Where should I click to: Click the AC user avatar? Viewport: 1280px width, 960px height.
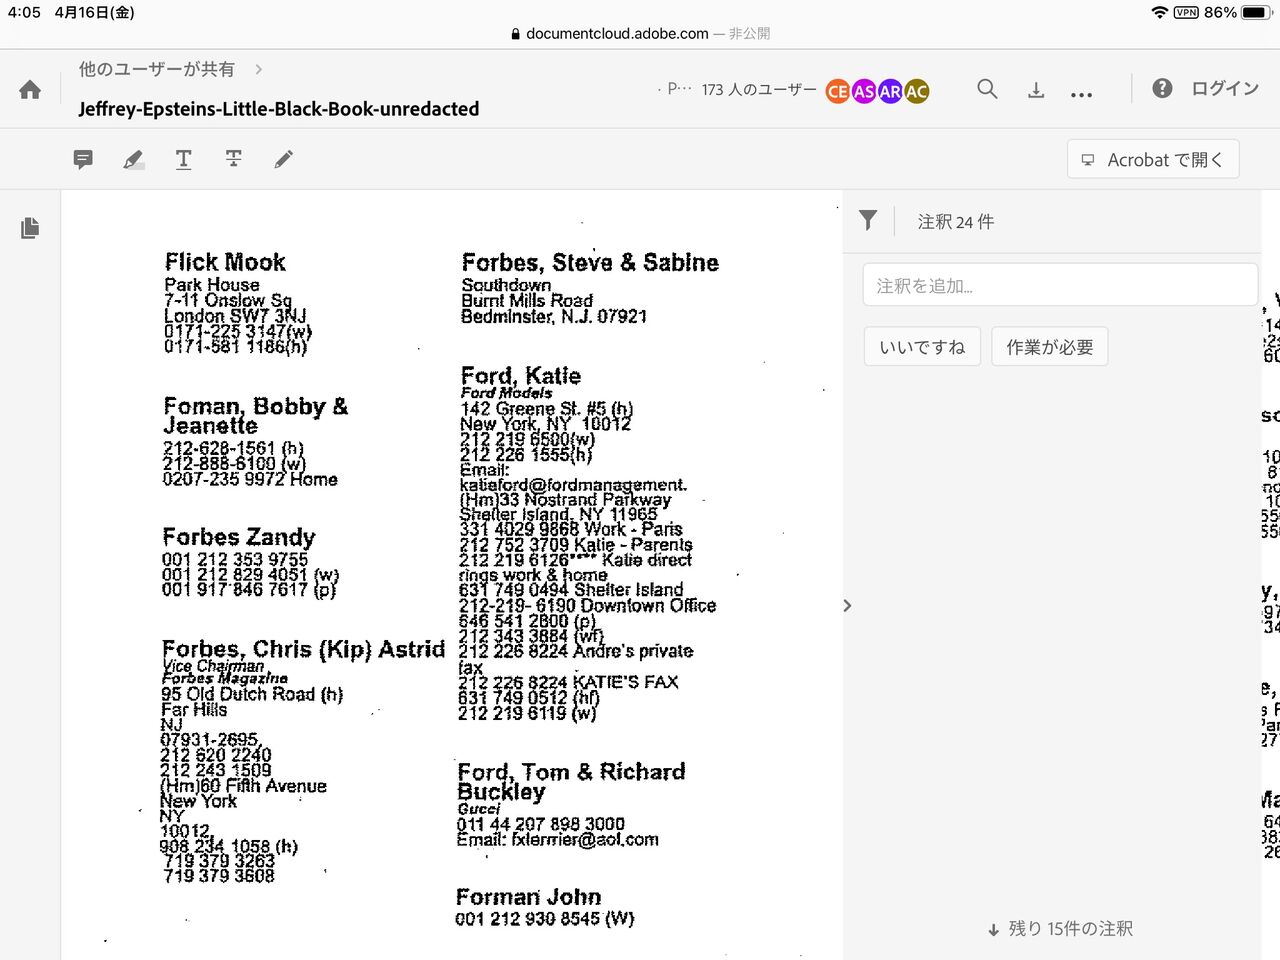click(916, 91)
